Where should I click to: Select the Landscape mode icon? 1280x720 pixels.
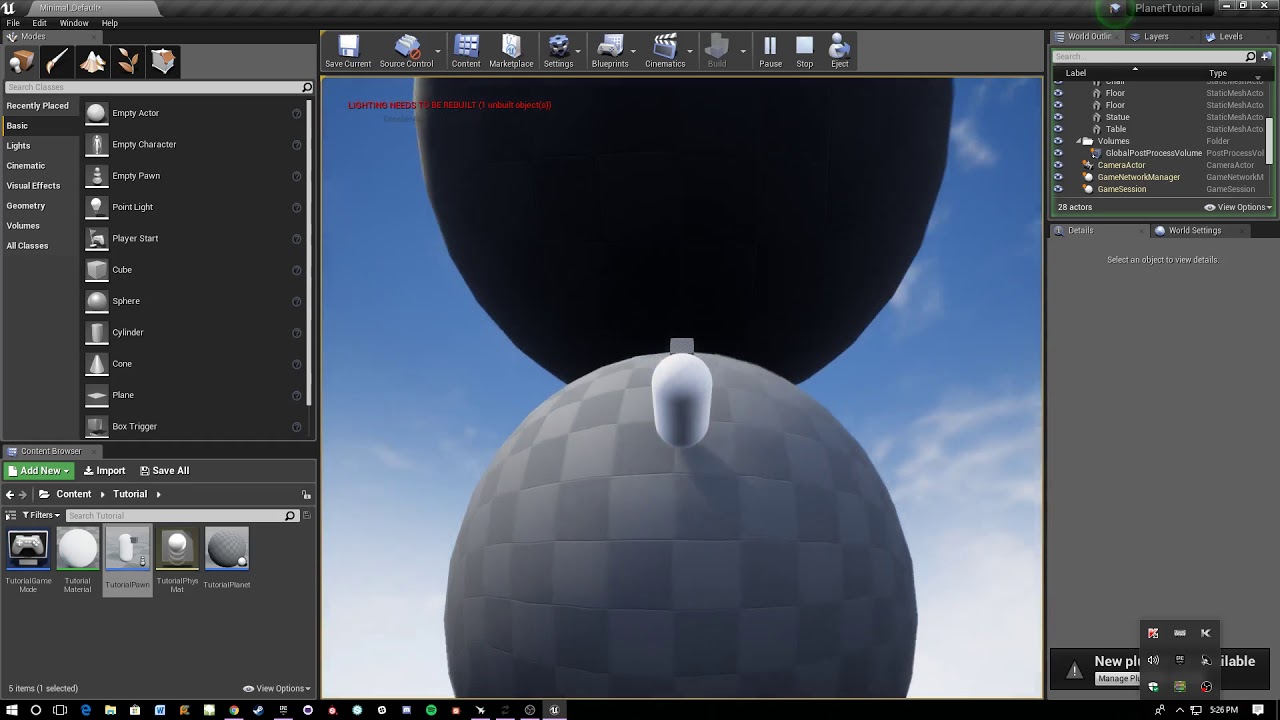click(93, 62)
